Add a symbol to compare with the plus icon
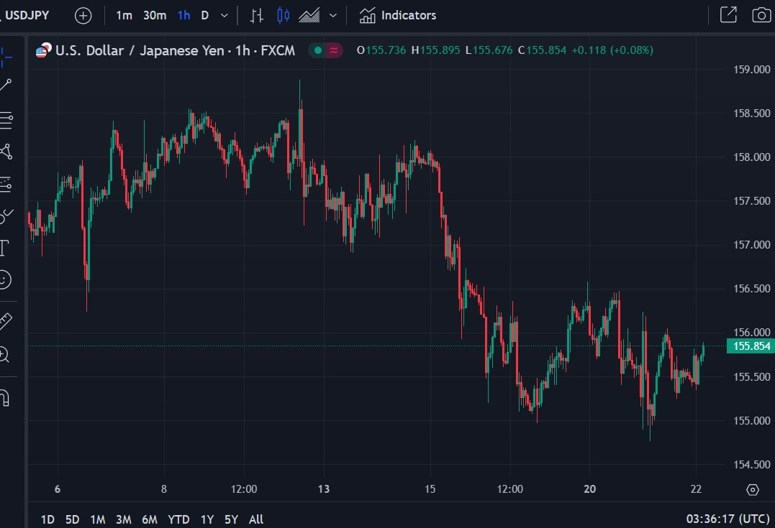Viewport: 775px width, 528px height. pyautogui.click(x=83, y=16)
